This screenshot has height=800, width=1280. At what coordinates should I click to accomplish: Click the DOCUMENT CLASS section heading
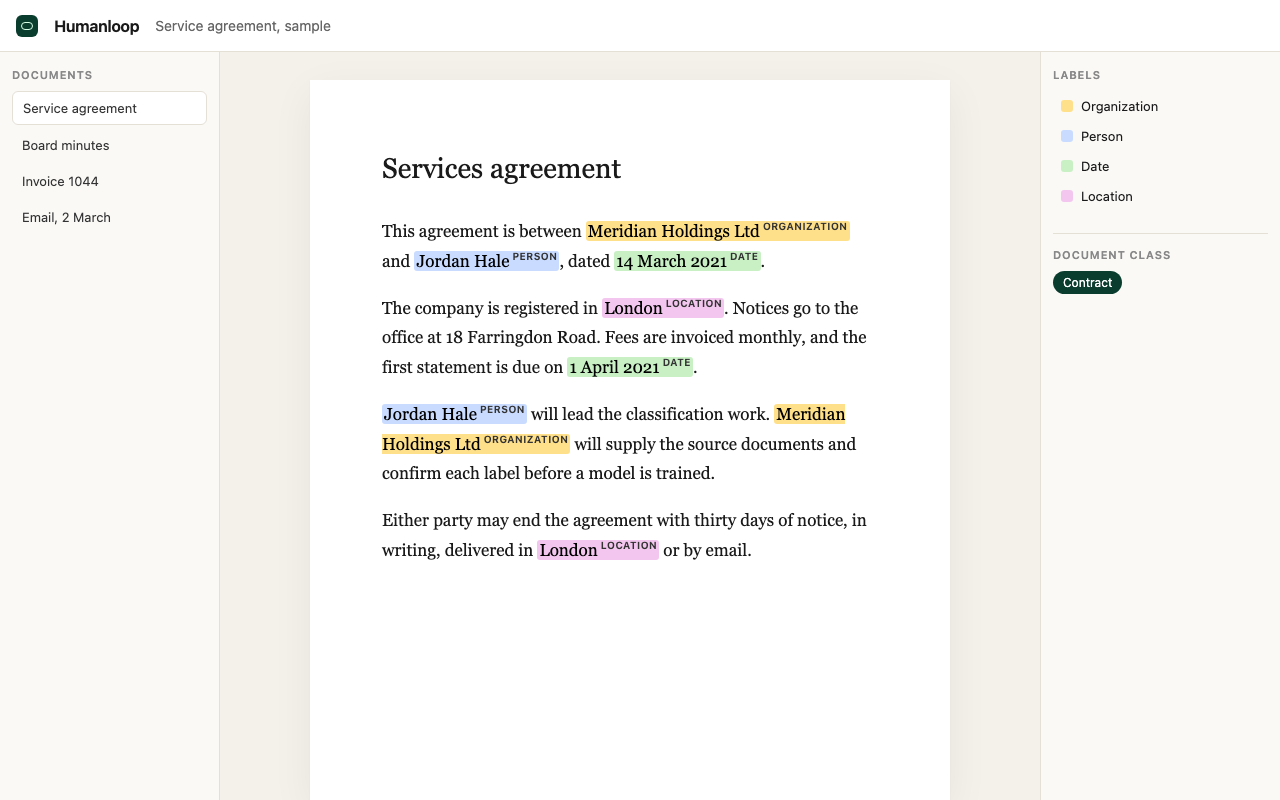tap(1111, 255)
